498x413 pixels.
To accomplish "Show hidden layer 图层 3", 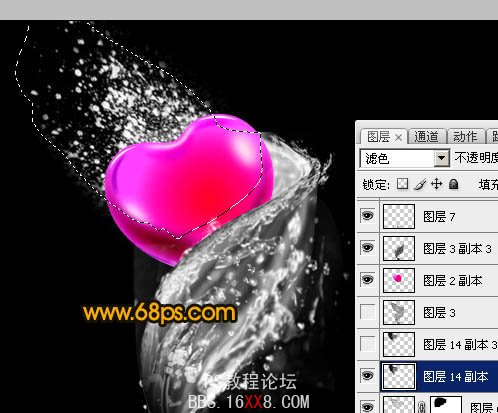I will pyautogui.click(x=367, y=312).
